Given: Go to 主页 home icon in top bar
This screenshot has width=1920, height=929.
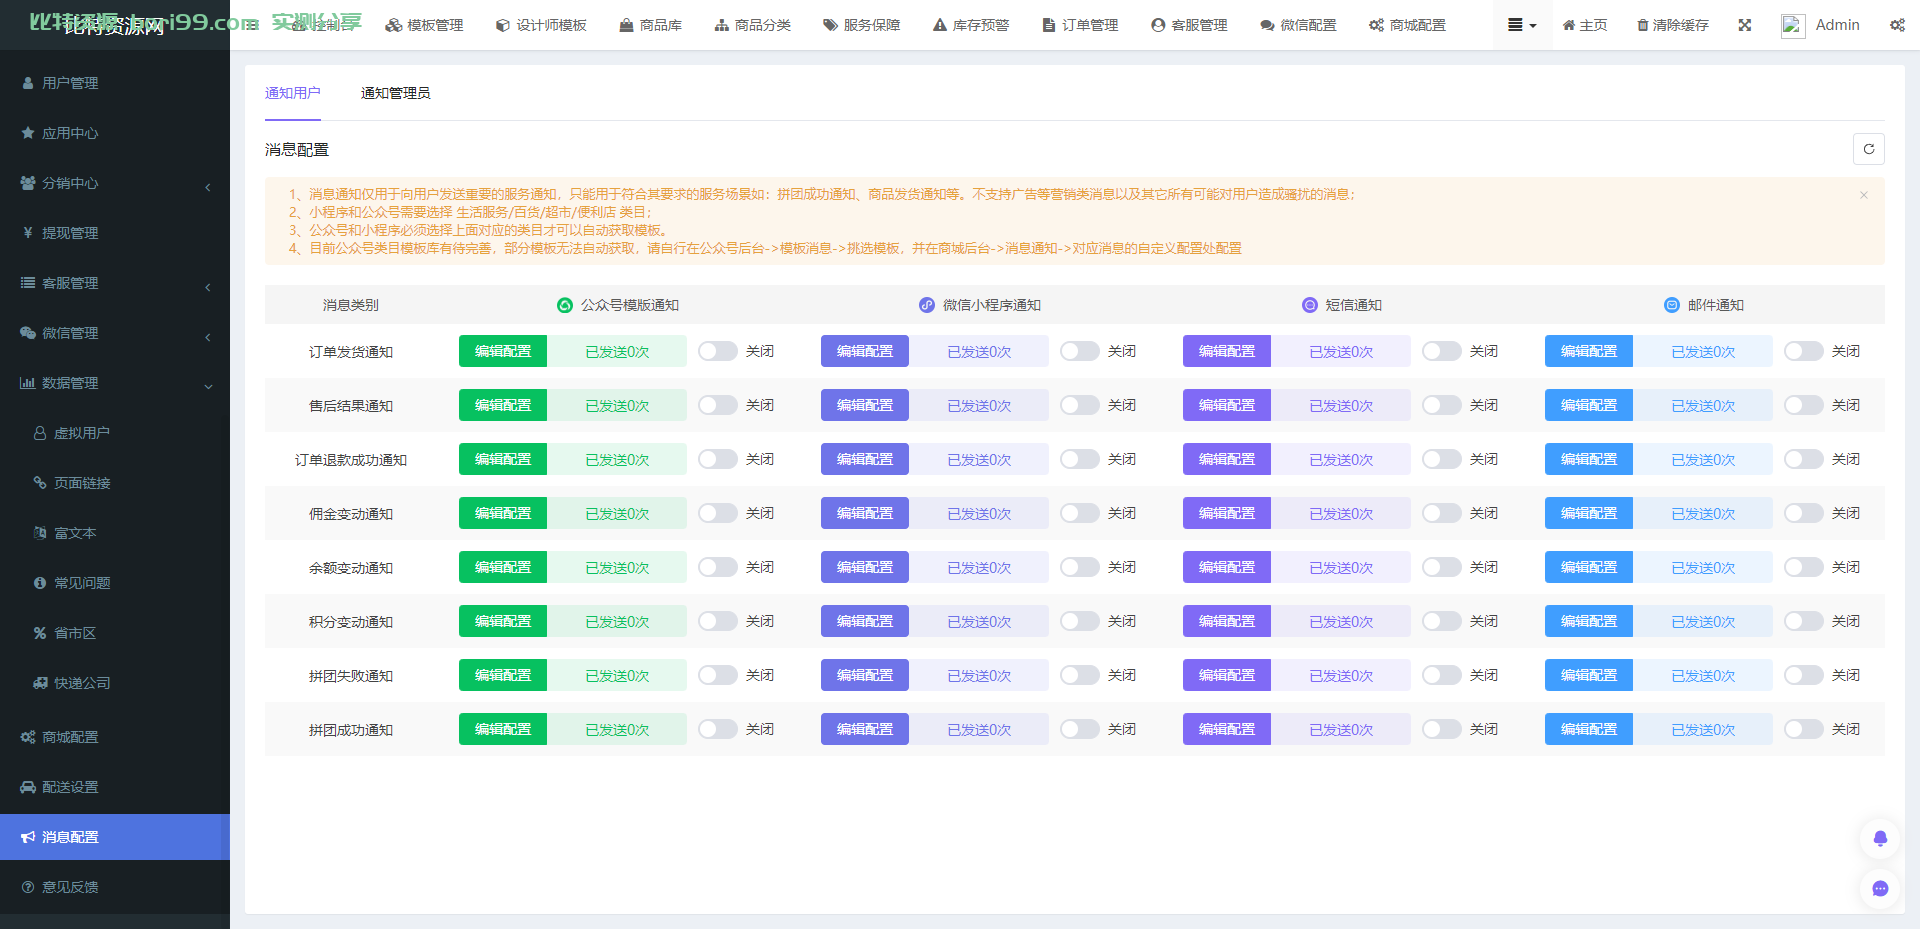Looking at the screenshot, I should coord(1569,25).
